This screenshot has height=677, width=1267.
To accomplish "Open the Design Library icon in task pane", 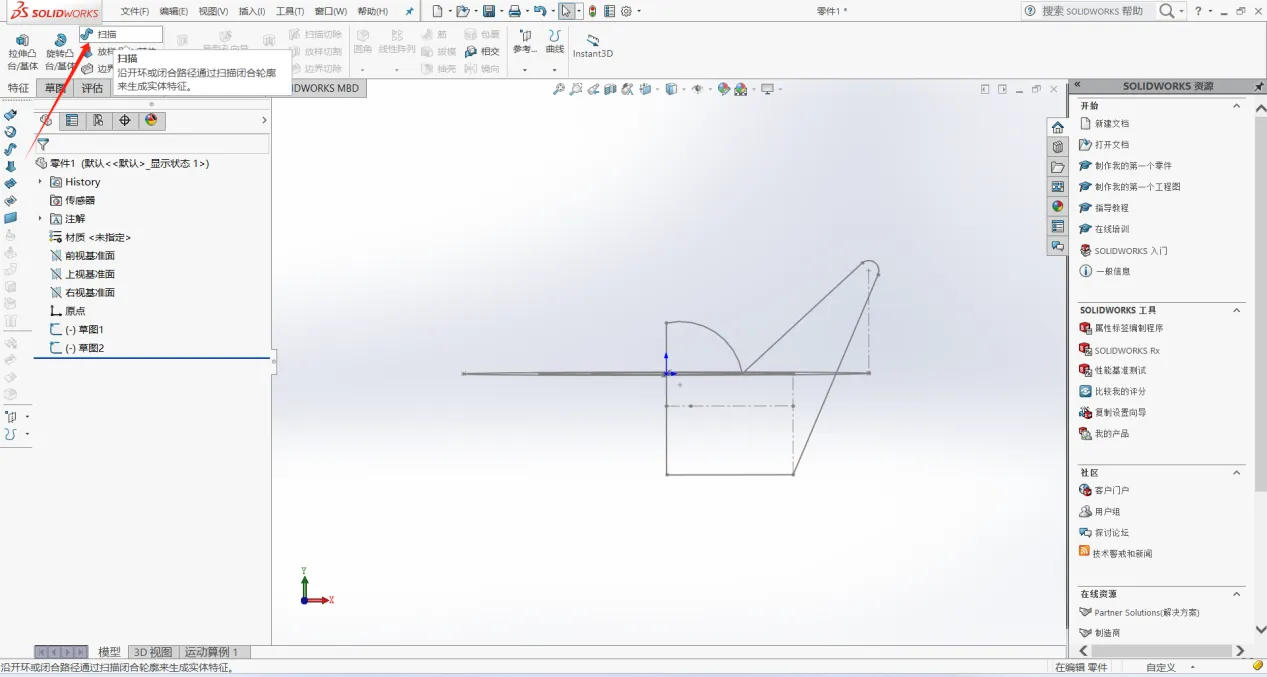I will [x=1057, y=147].
